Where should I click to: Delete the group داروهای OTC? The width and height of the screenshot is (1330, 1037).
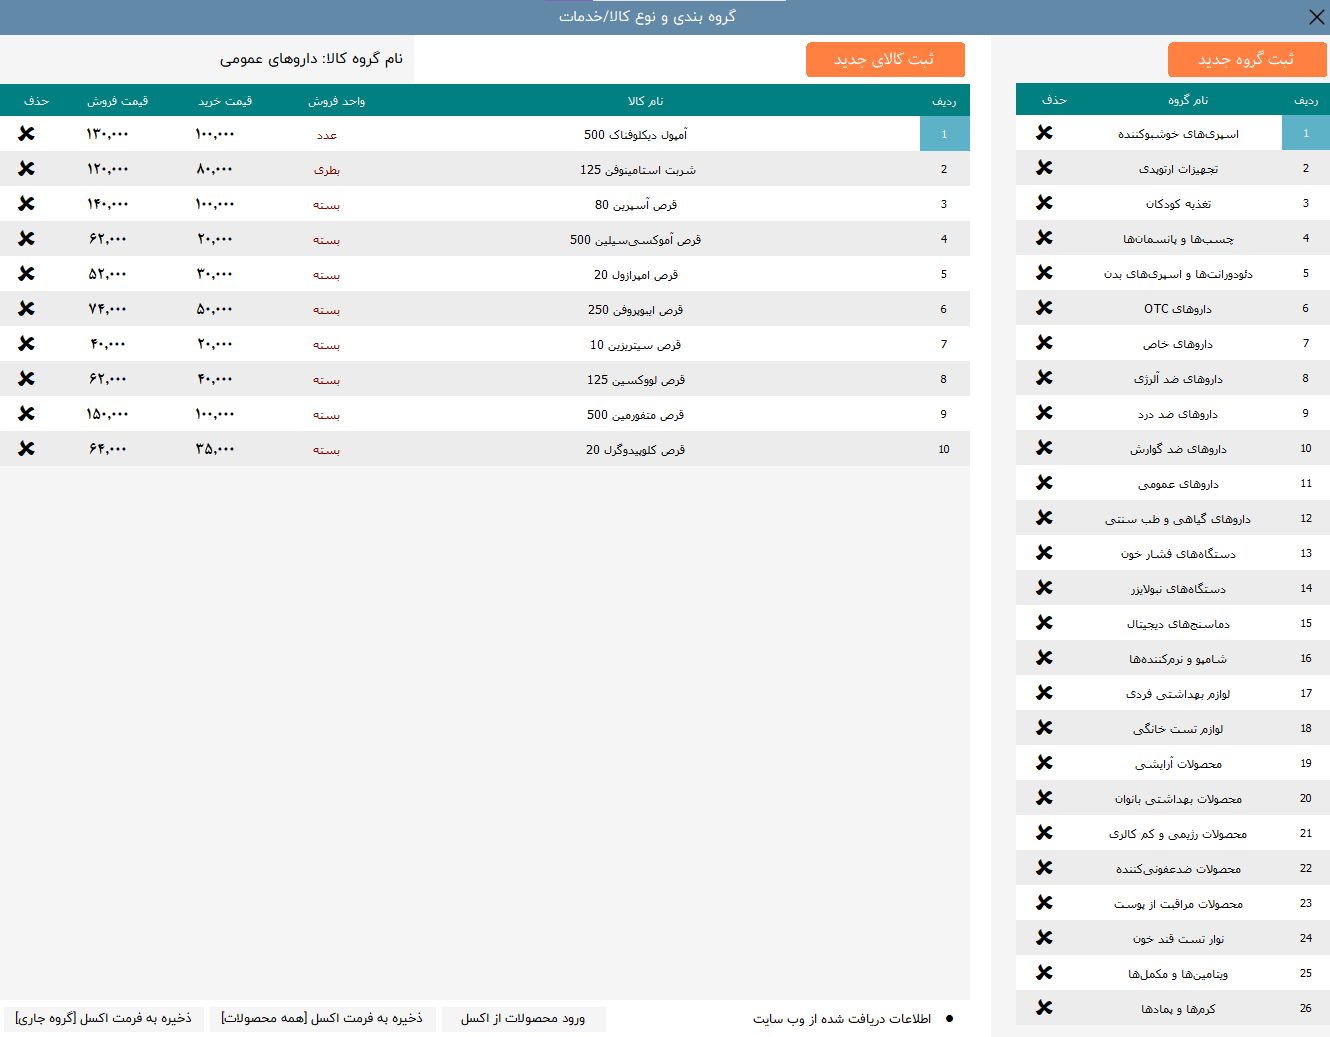click(1044, 308)
